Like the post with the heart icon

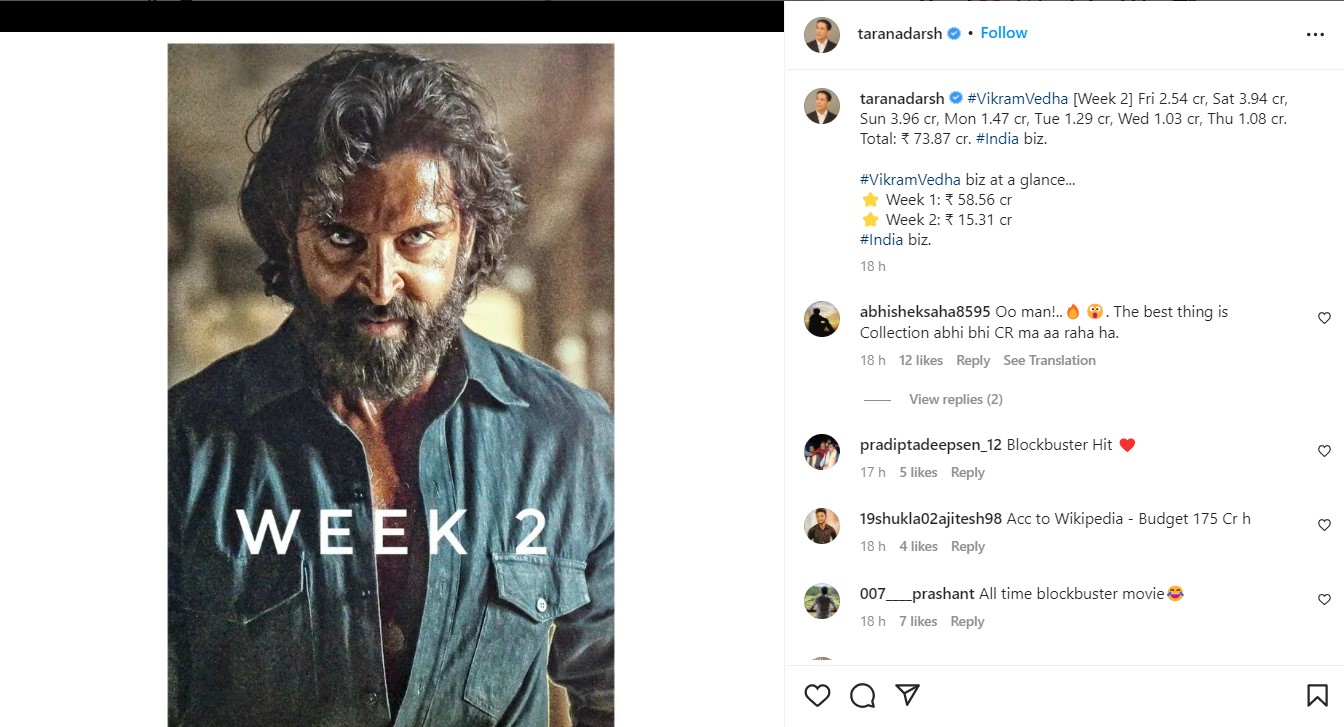pyautogui.click(x=817, y=695)
